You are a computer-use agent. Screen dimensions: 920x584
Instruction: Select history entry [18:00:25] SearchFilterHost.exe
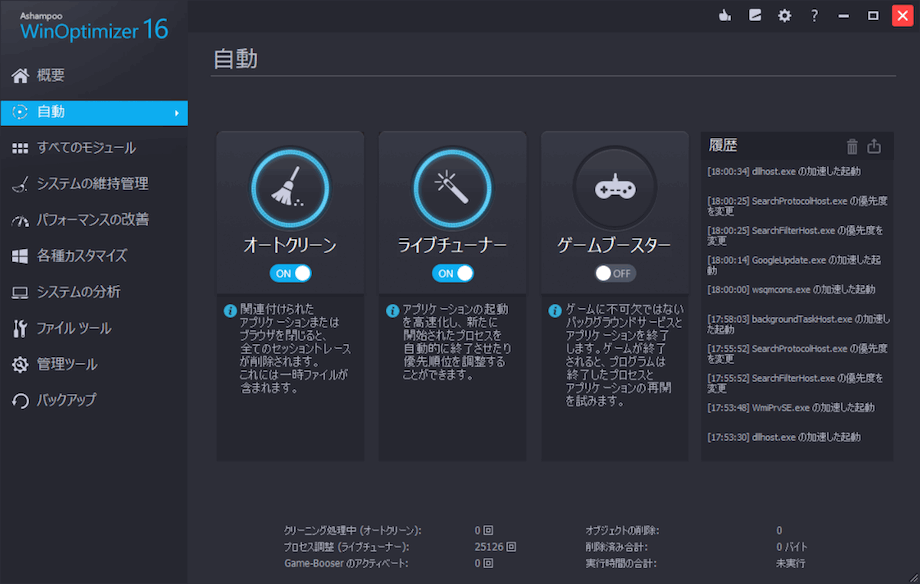click(795, 235)
